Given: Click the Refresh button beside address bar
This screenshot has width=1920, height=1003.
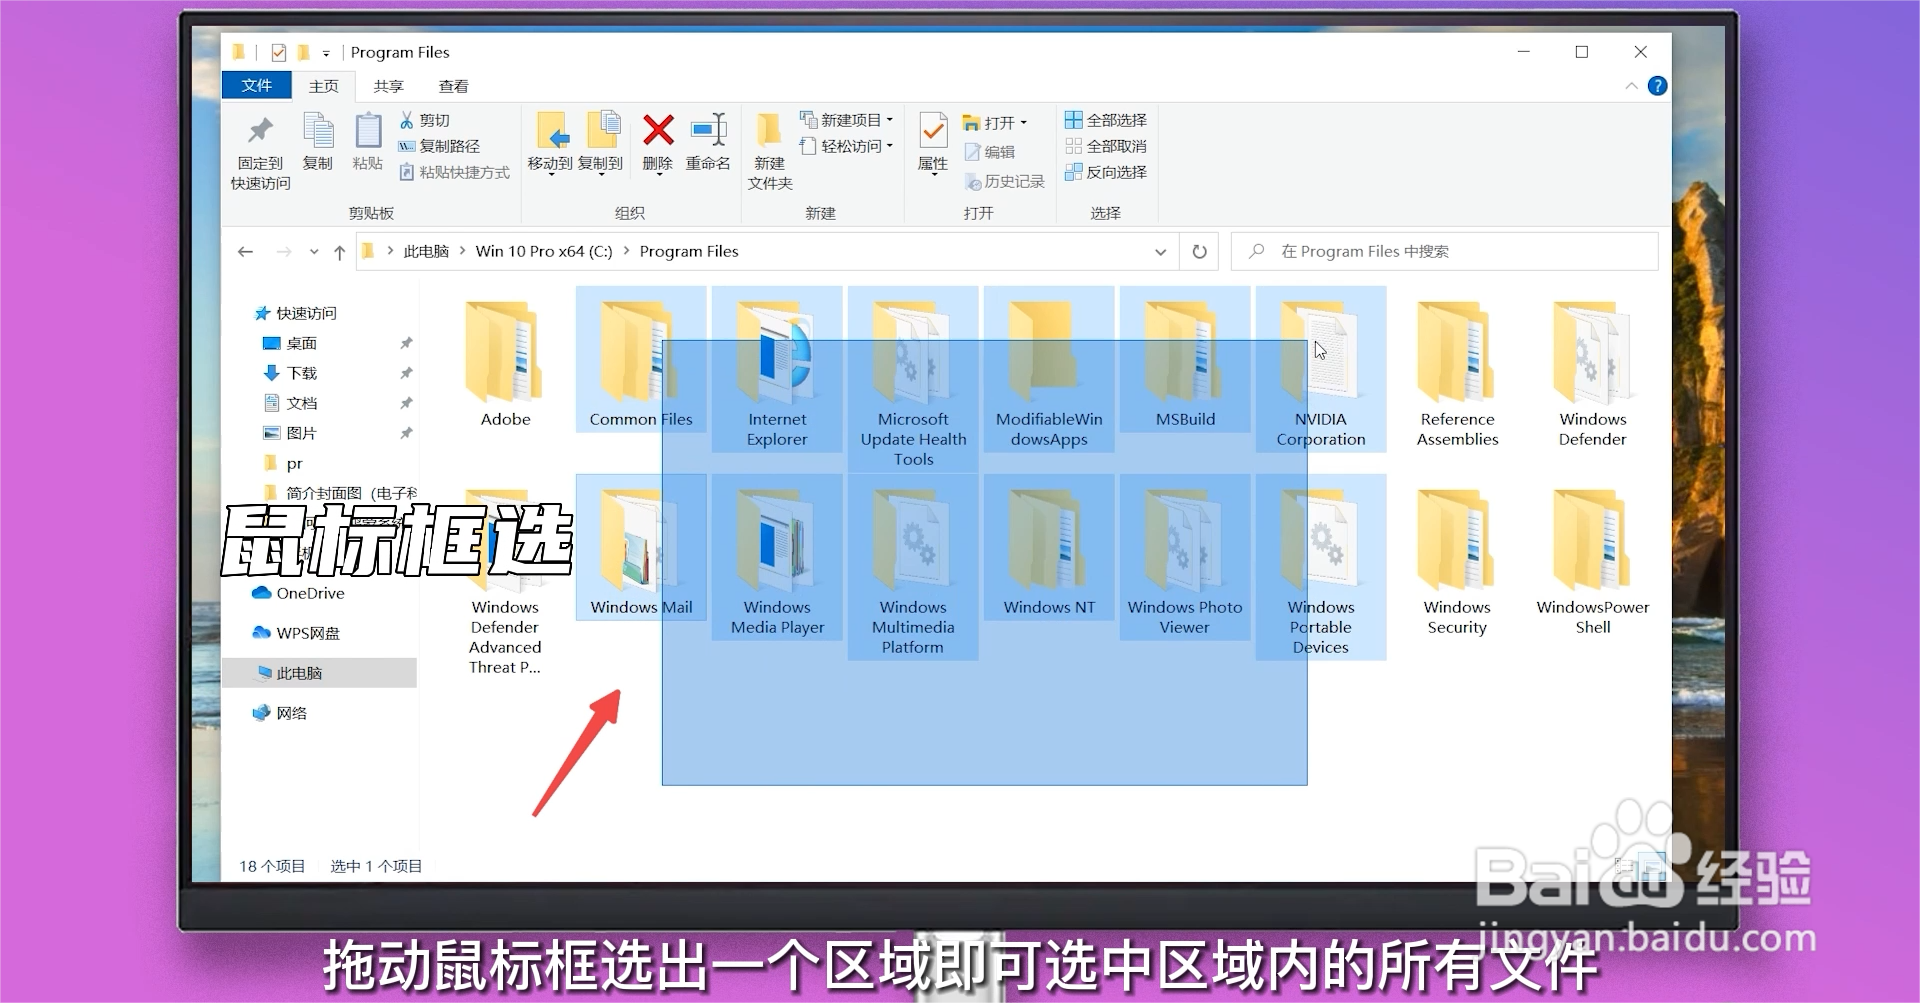Looking at the screenshot, I should (1199, 252).
